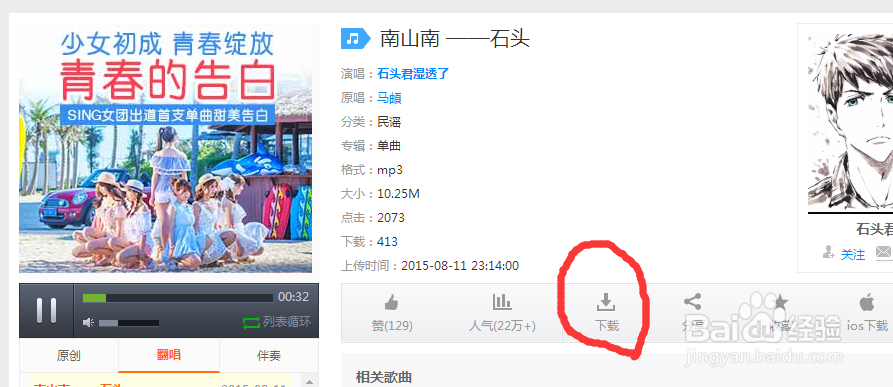Click the 下载 download icon
Screen dimensions: 893x387
tap(606, 302)
